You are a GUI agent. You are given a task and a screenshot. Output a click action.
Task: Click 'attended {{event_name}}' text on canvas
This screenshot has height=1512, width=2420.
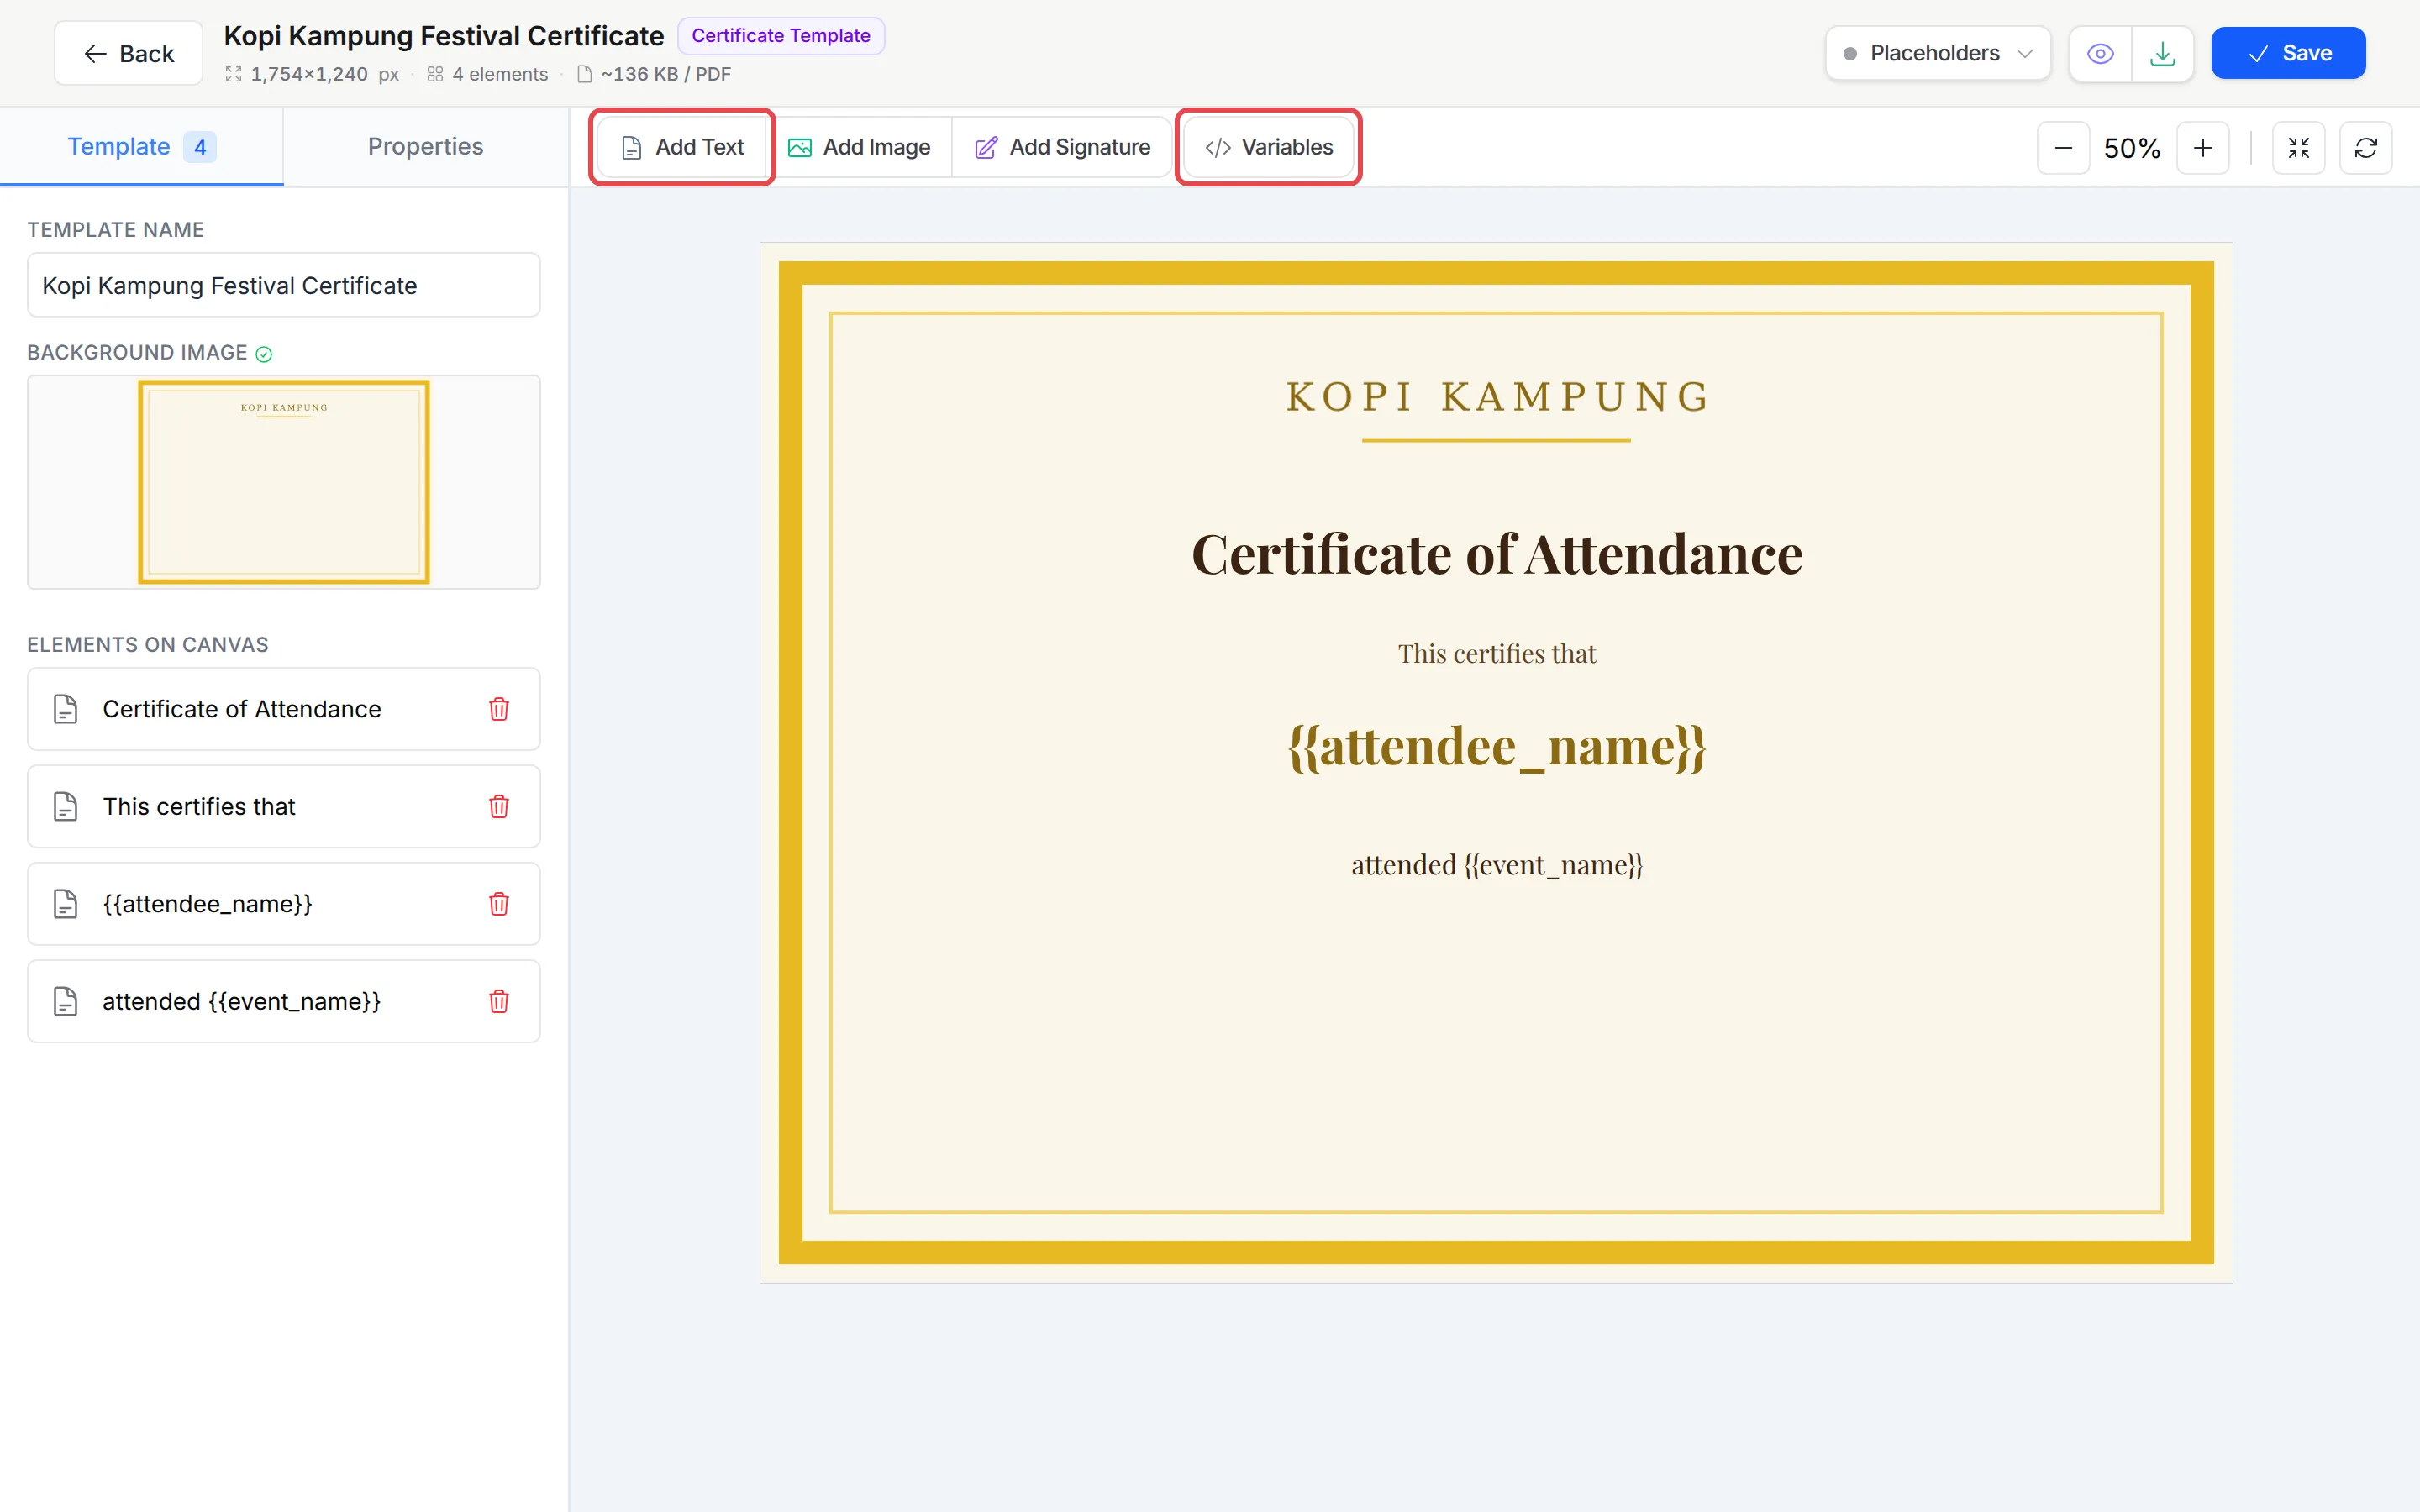click(x=1497, y=865)
